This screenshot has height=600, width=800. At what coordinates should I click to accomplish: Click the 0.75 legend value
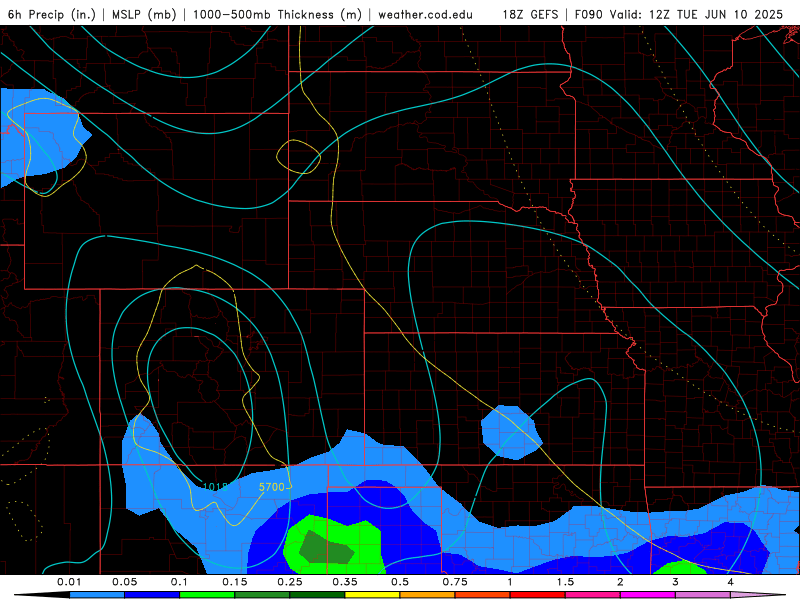(x=455, y=582)
